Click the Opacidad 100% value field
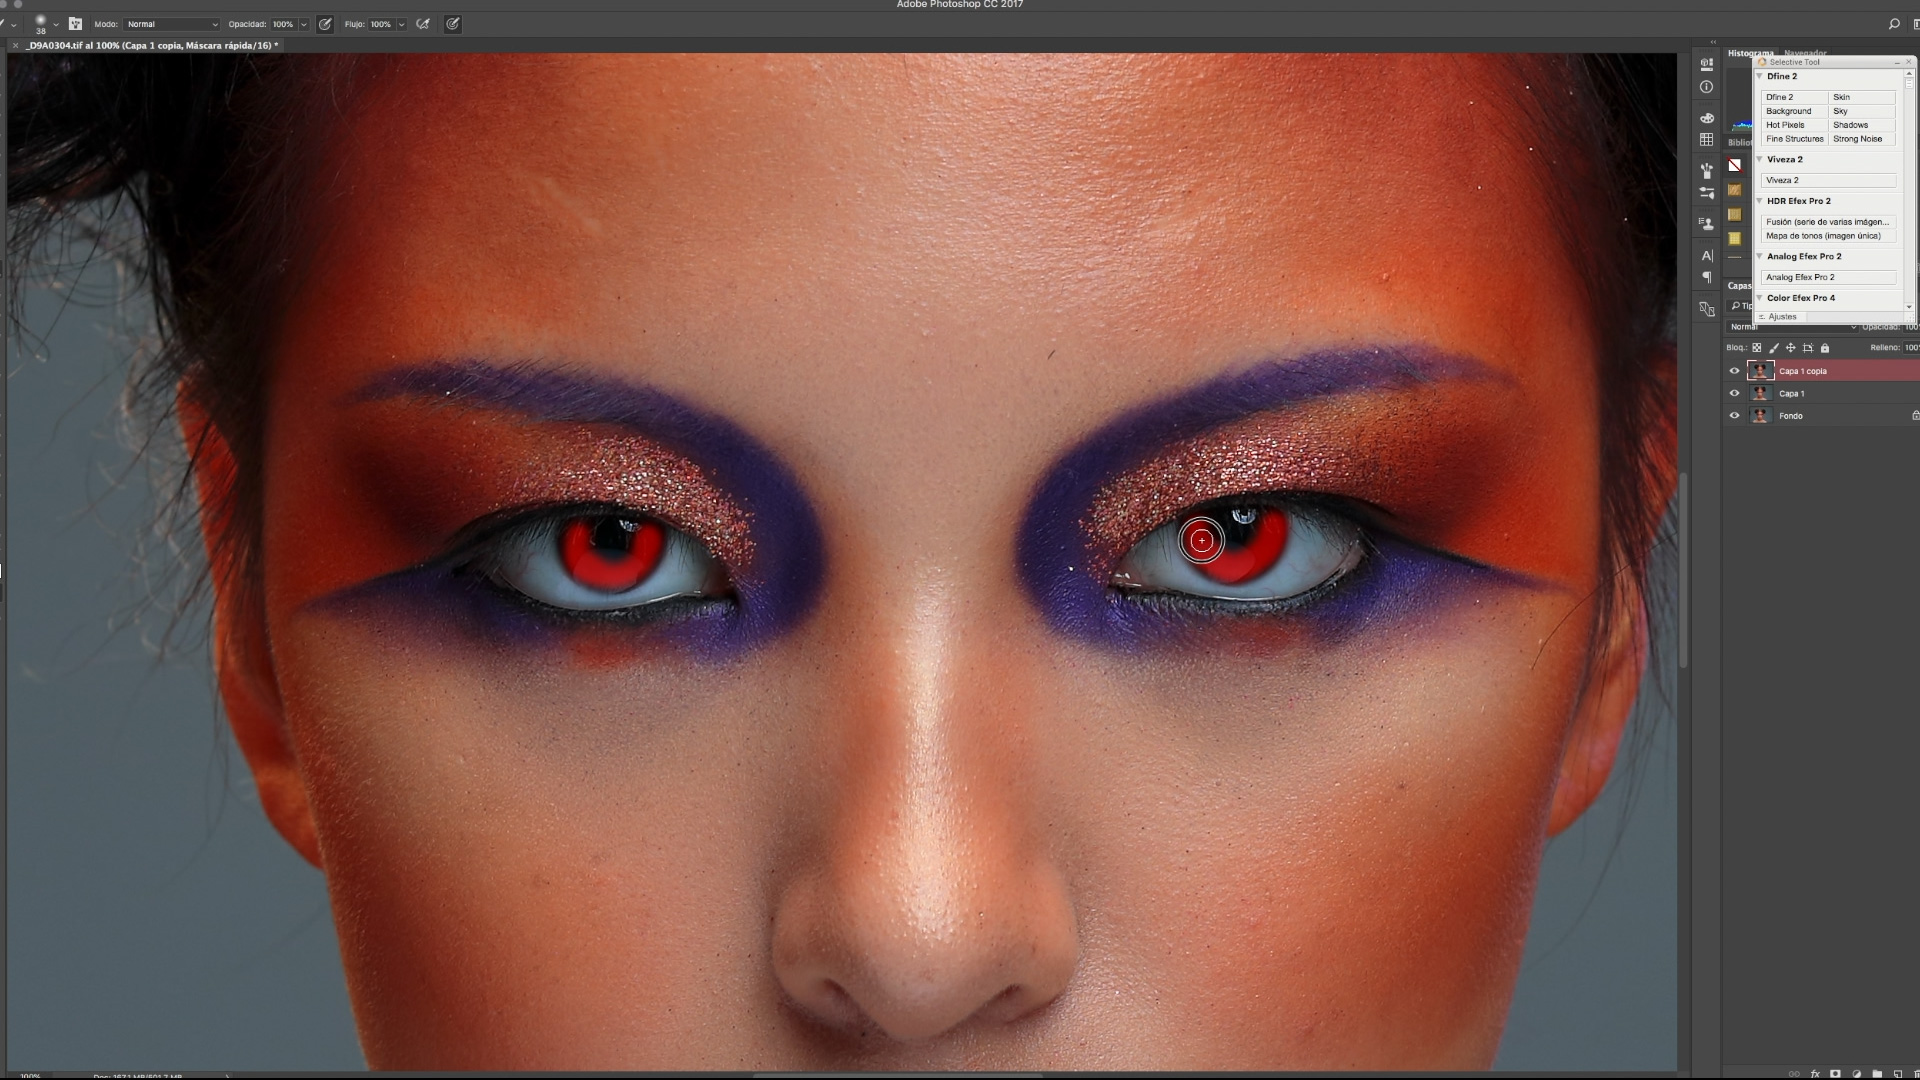Image resolution: width=1920 pixels, height=1080 pixels. 283,24
